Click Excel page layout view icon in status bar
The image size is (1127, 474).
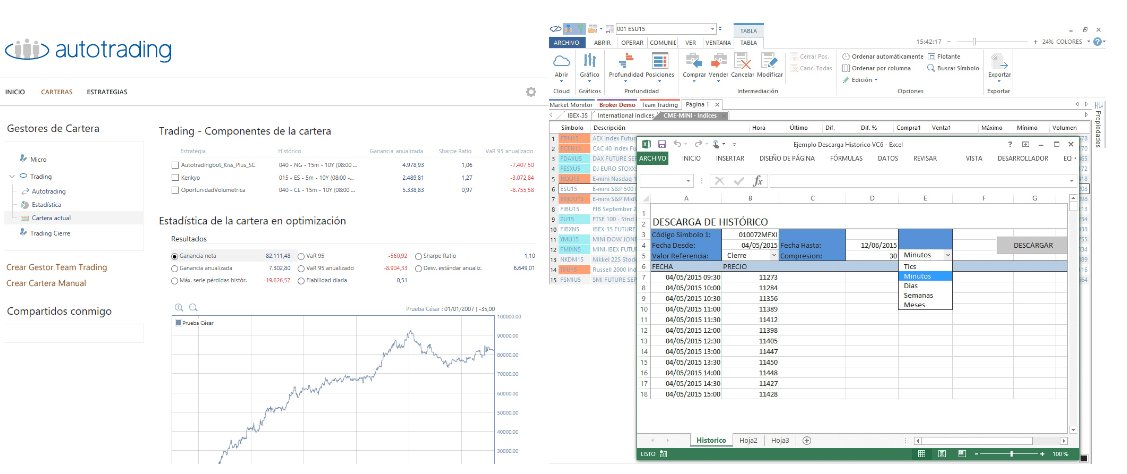pos(941,454)
